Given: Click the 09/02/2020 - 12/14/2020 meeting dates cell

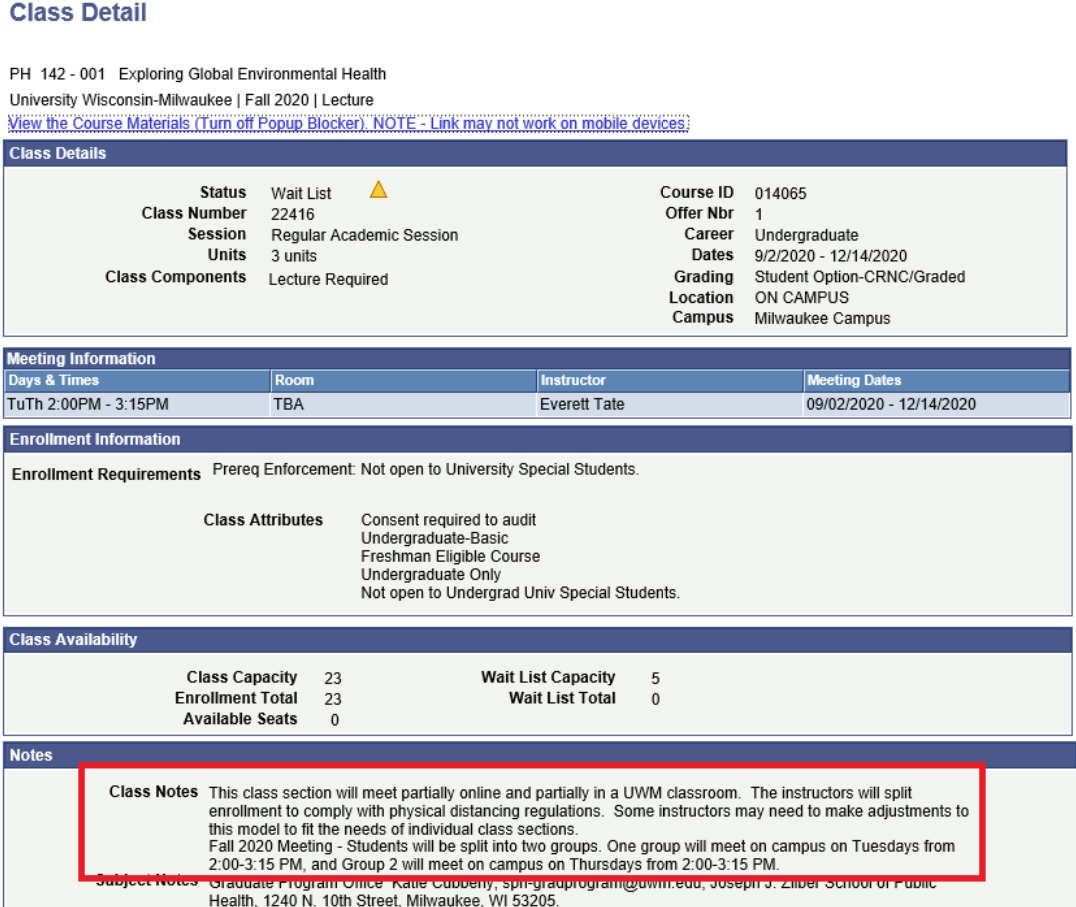Looking at the screenshot, I should [891, 404].
